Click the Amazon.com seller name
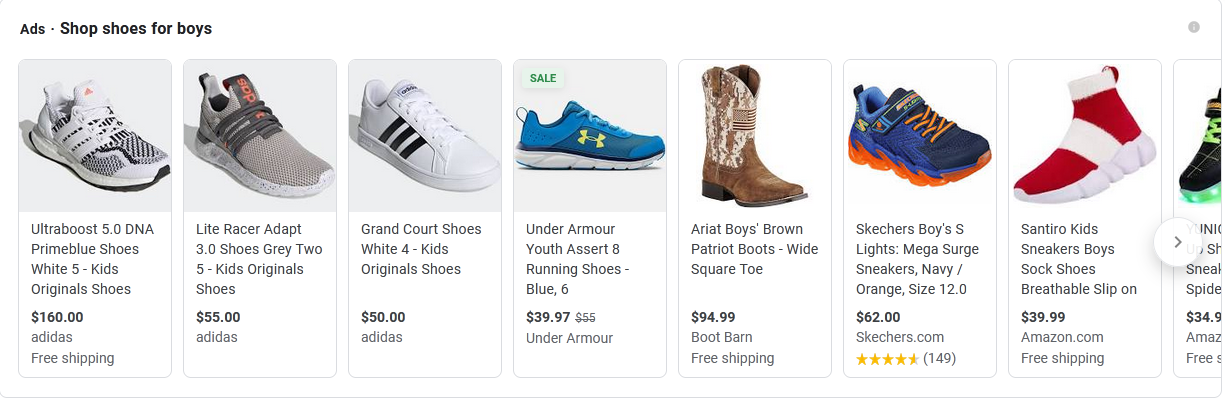This screenshot has width=1225, height=399. point(1062,338)
